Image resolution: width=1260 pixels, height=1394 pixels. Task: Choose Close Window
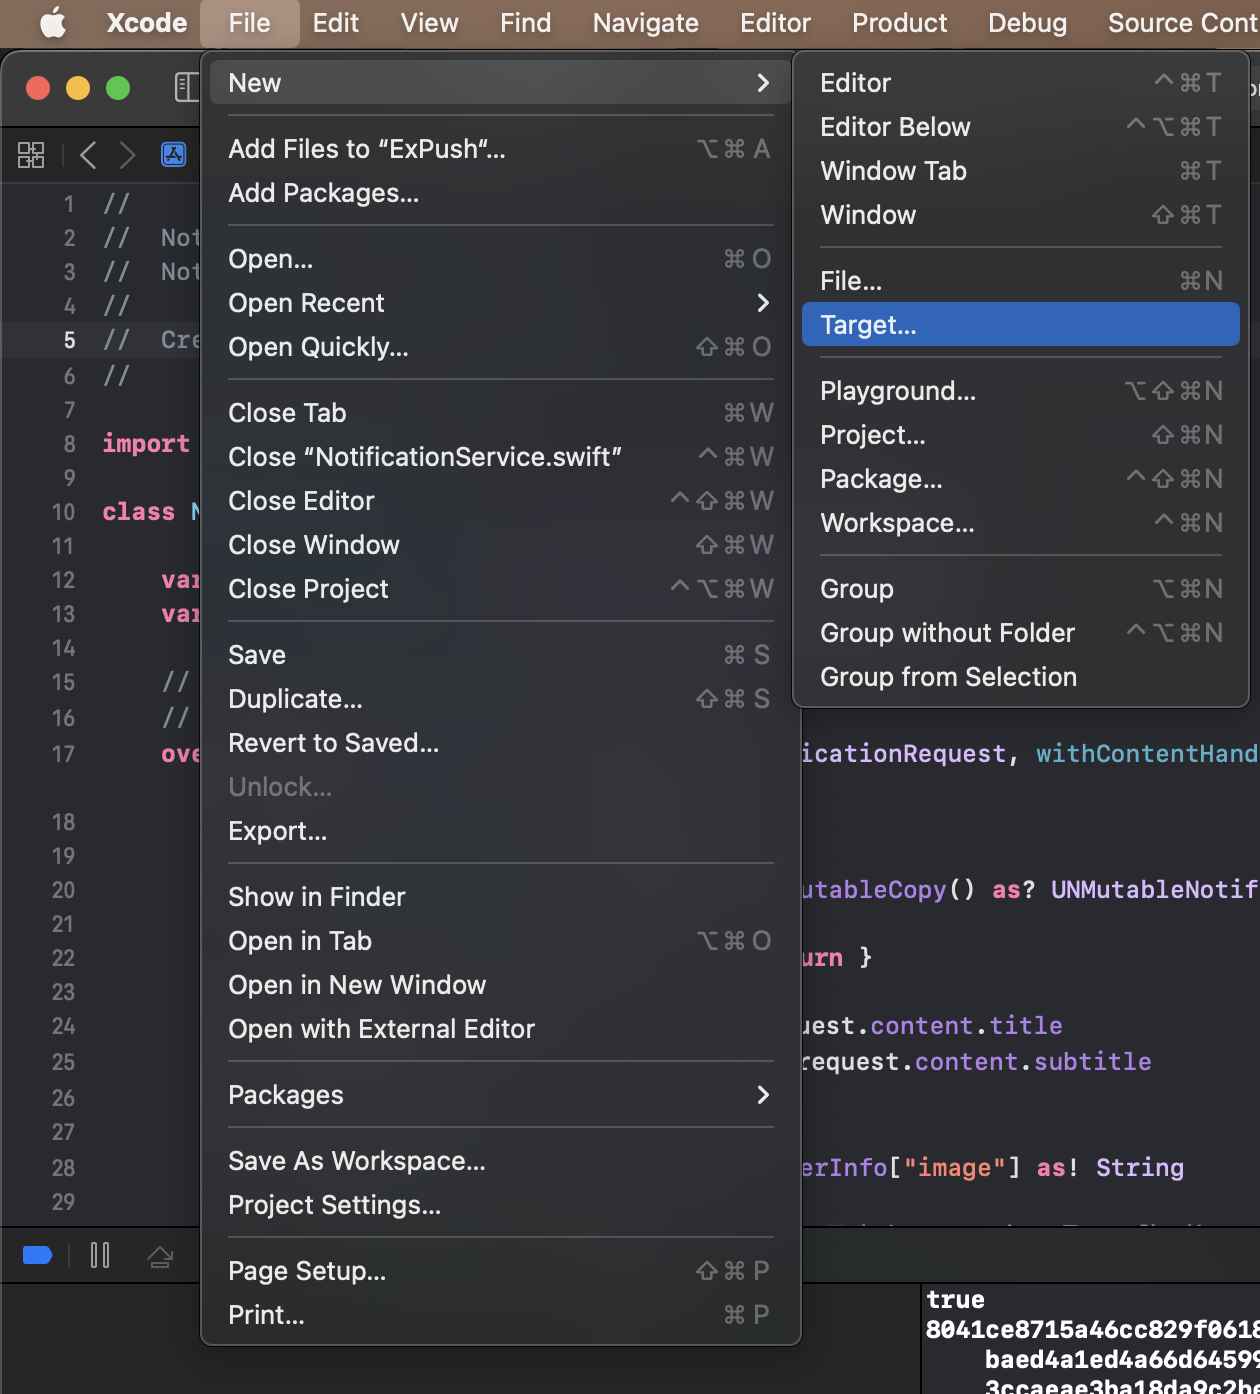click(x=501, y=545)
